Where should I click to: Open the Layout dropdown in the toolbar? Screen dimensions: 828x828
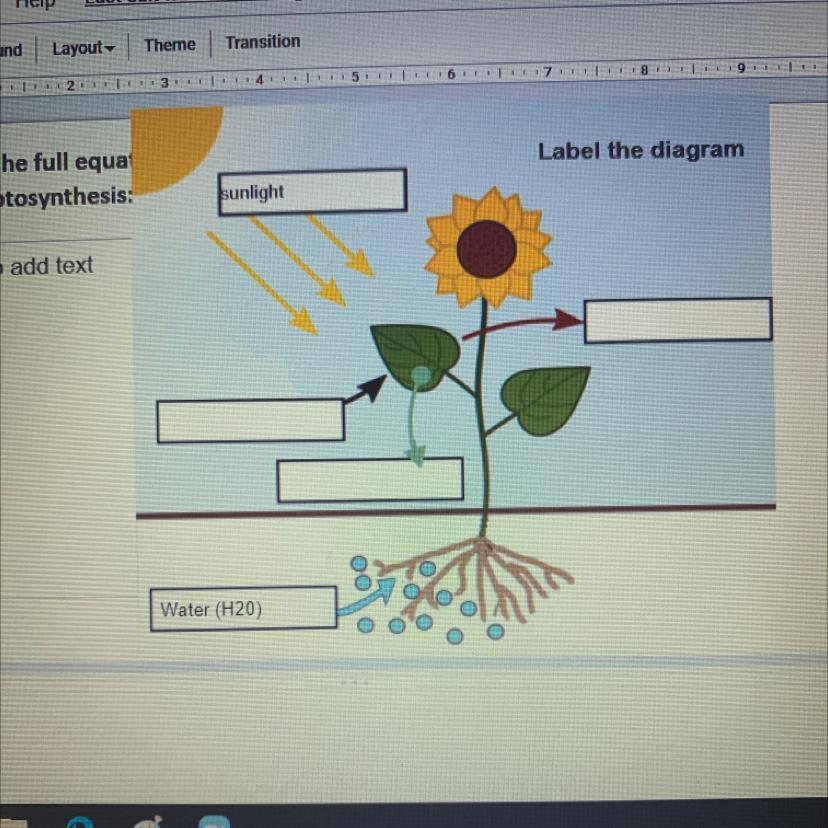(x=80, y=45)
